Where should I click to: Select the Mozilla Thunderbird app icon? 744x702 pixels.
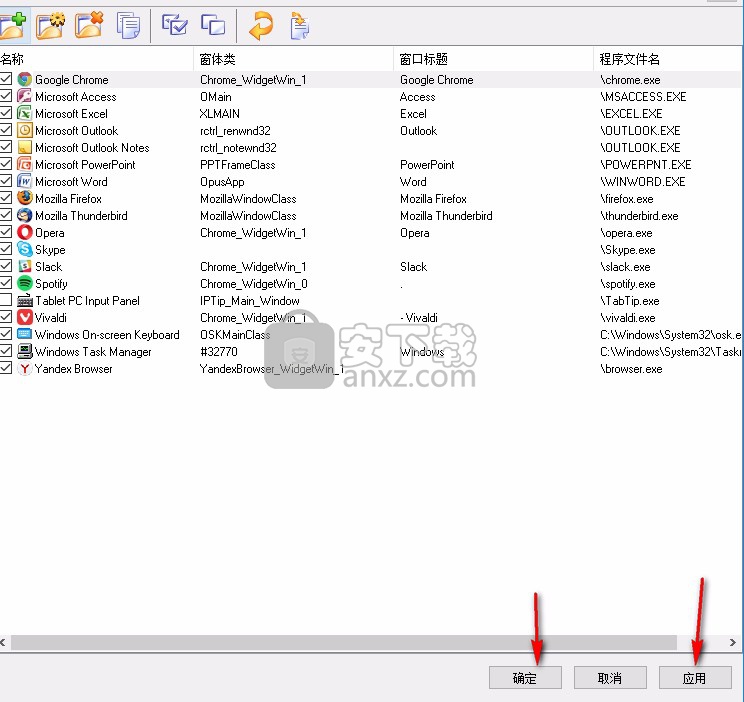click(x=25, y=215)
